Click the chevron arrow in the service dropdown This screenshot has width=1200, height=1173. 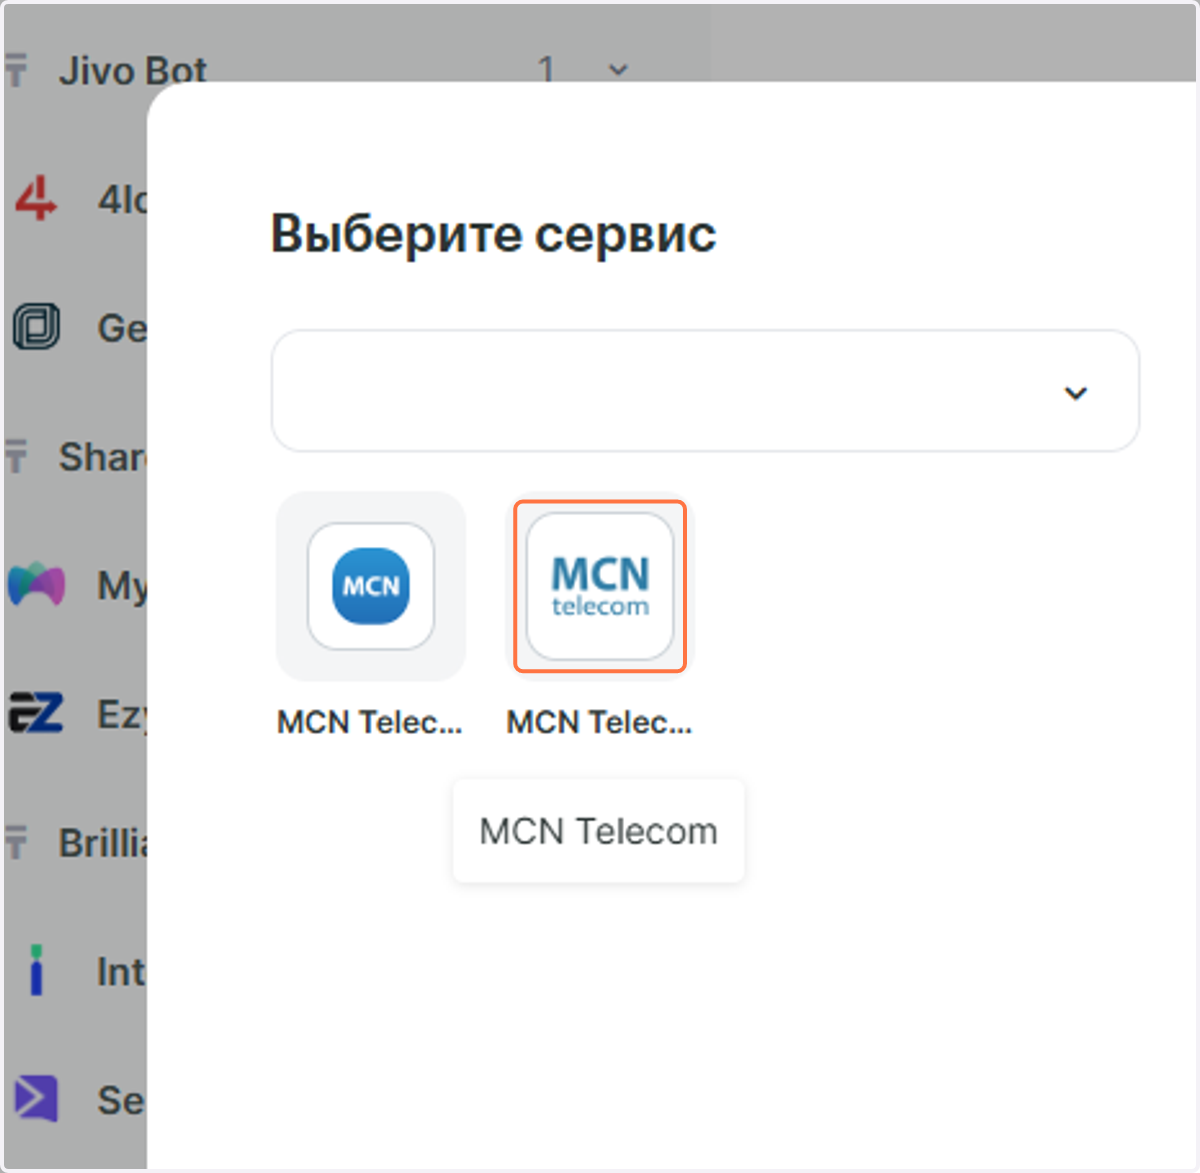click(1075, 392)
